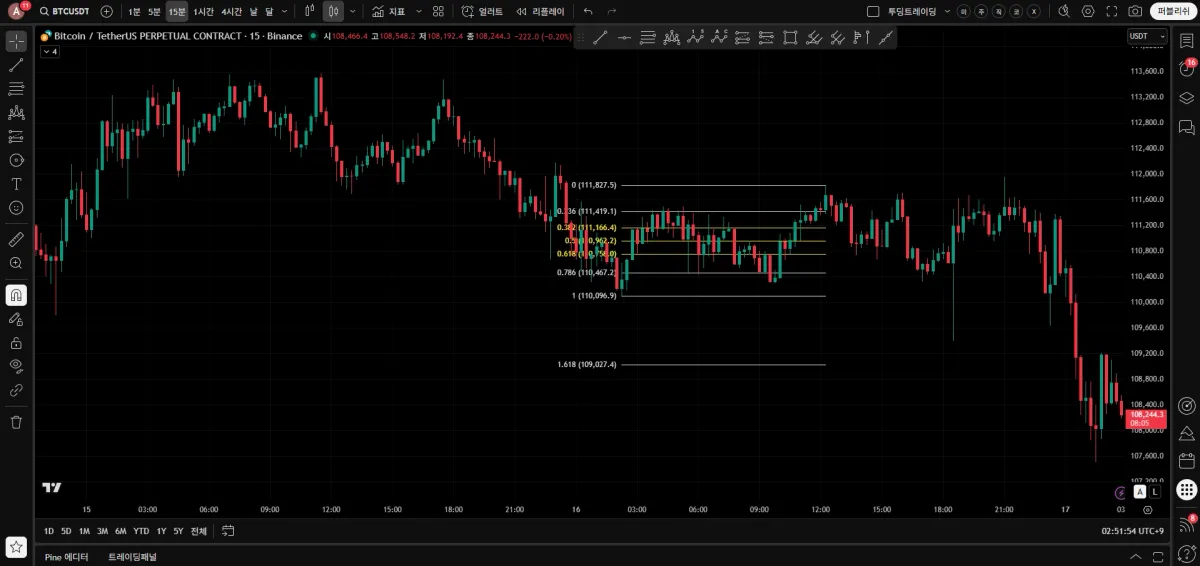Toggle lock all drawings
The width and height of the screenshot is (1200, 566).
(16, 343)
